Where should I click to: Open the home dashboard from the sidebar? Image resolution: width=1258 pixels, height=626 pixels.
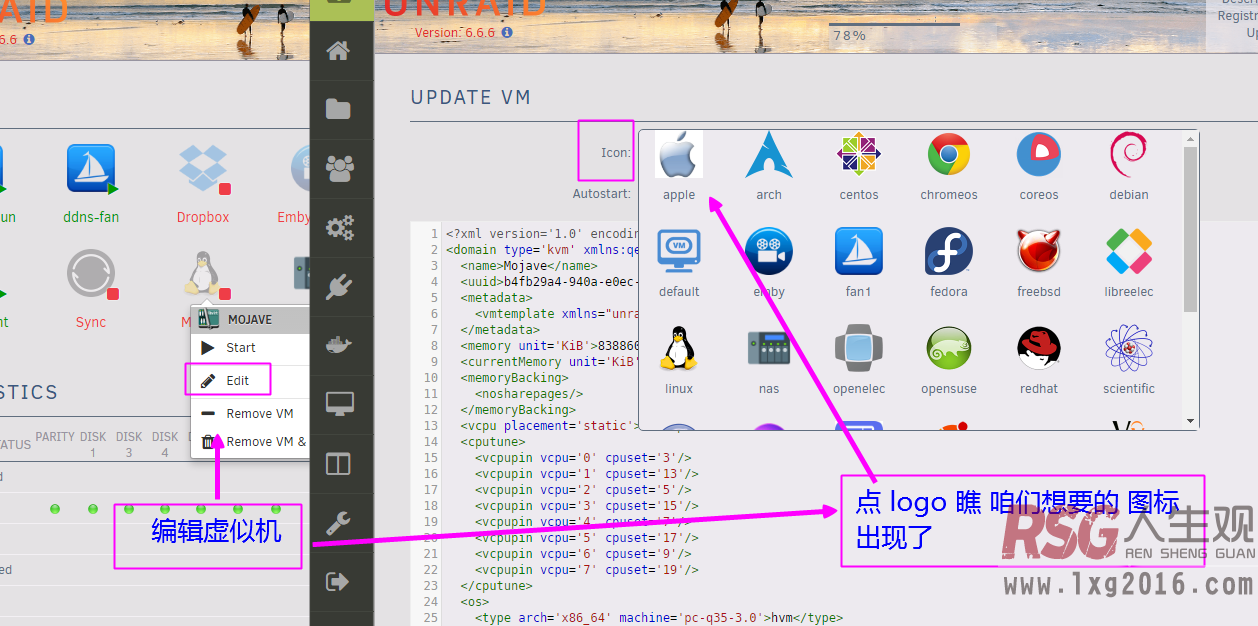pos(339,51)
